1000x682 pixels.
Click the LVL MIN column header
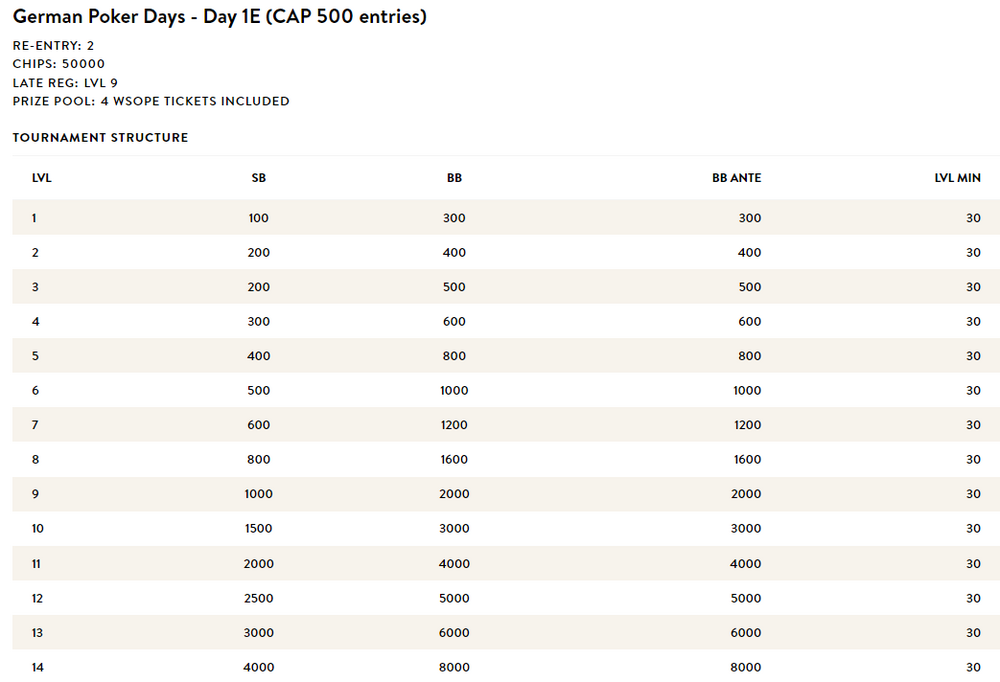(957, 178)
